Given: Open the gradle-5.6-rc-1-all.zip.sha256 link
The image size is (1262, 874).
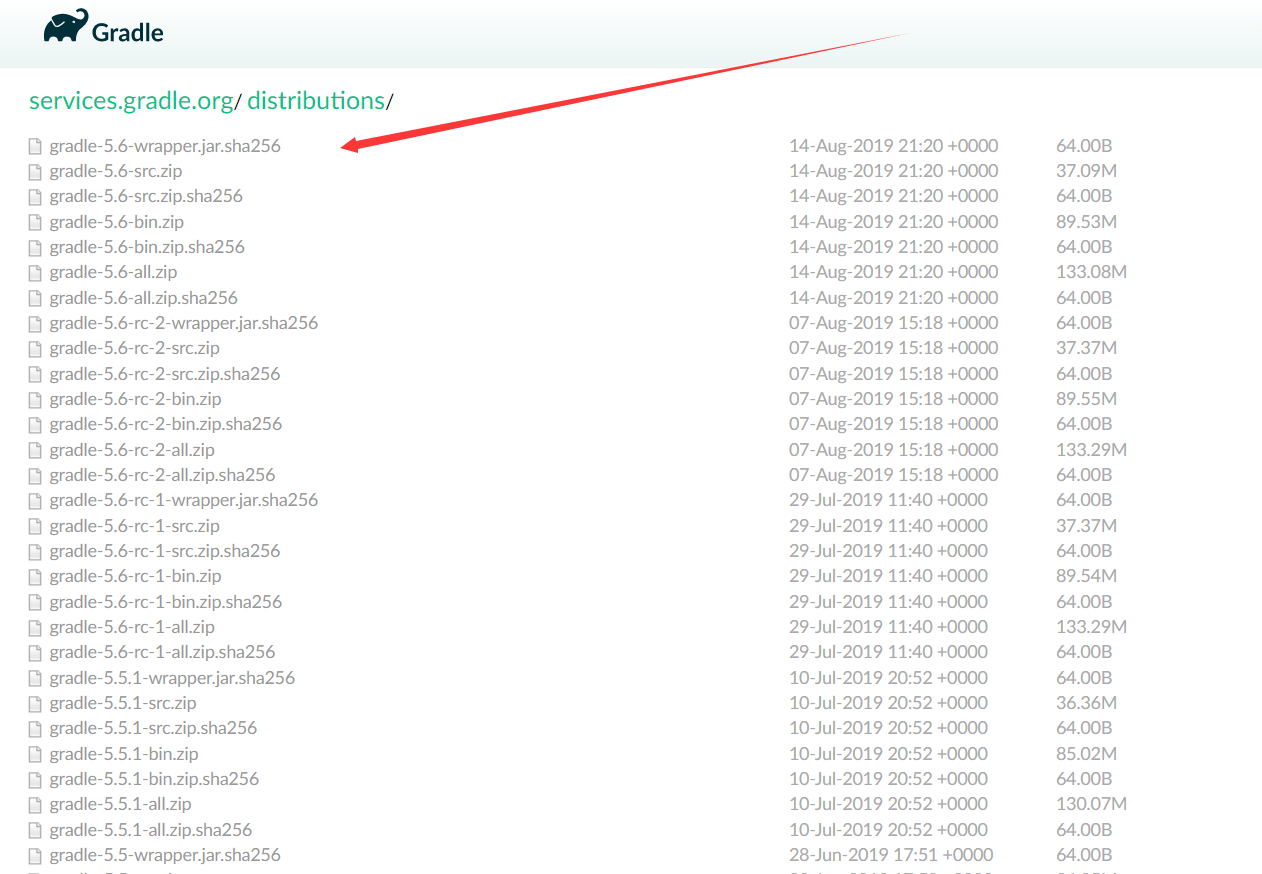Looking at the screenshot, I should [162, 652].
